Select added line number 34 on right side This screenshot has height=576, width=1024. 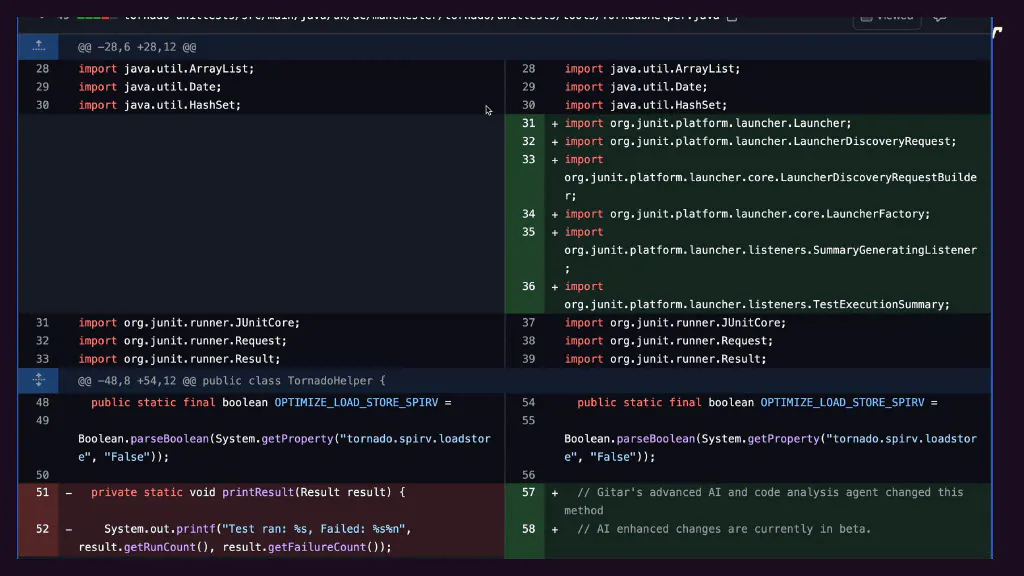[528, 214]
